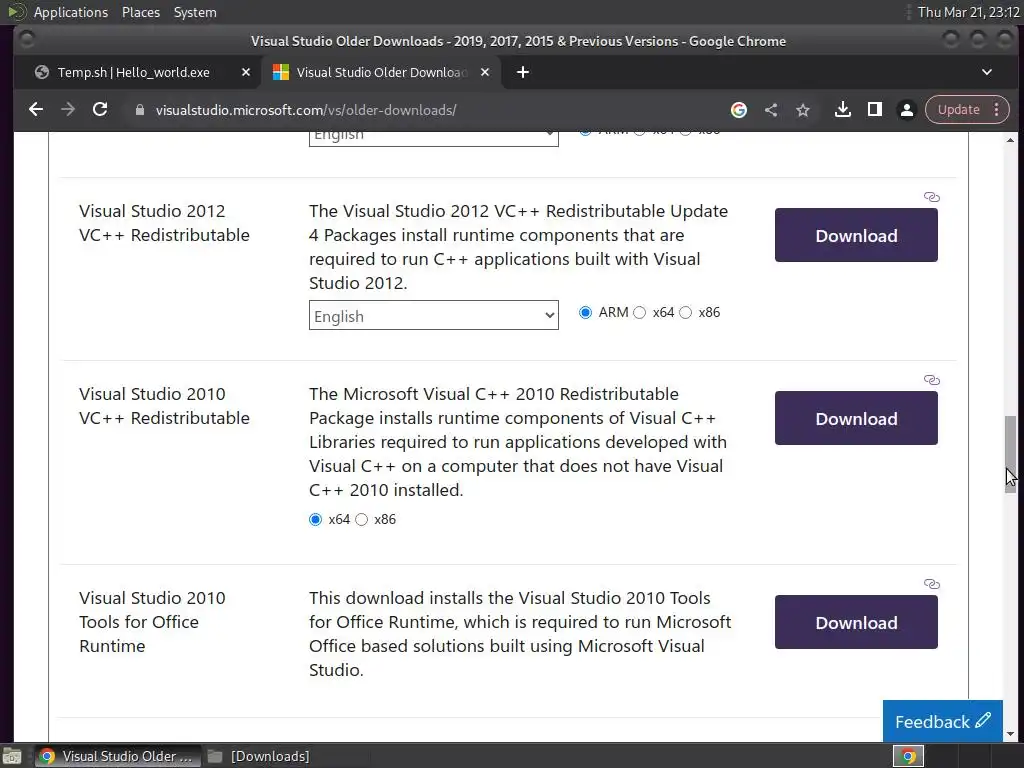
Task: Select x86 for Visual Studio 2012 Redistributable
Action: click(x=685, y=313)
